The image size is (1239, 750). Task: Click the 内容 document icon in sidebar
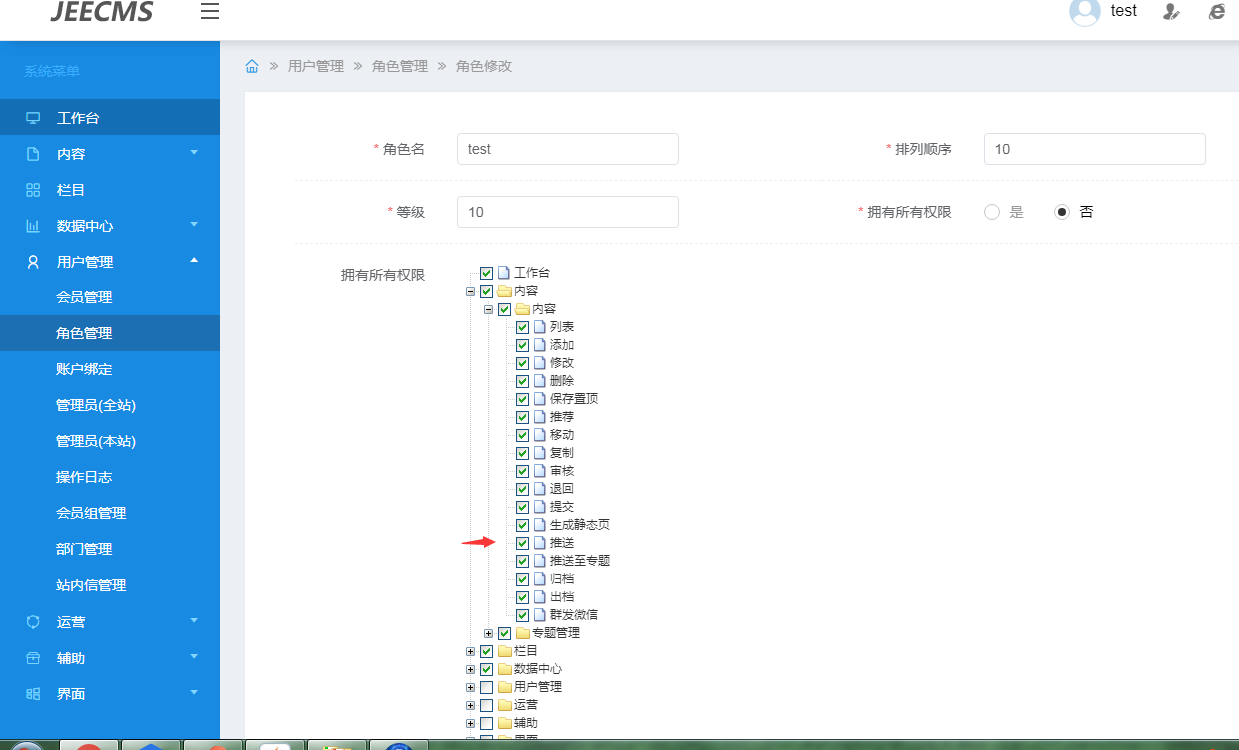[33, 154]
